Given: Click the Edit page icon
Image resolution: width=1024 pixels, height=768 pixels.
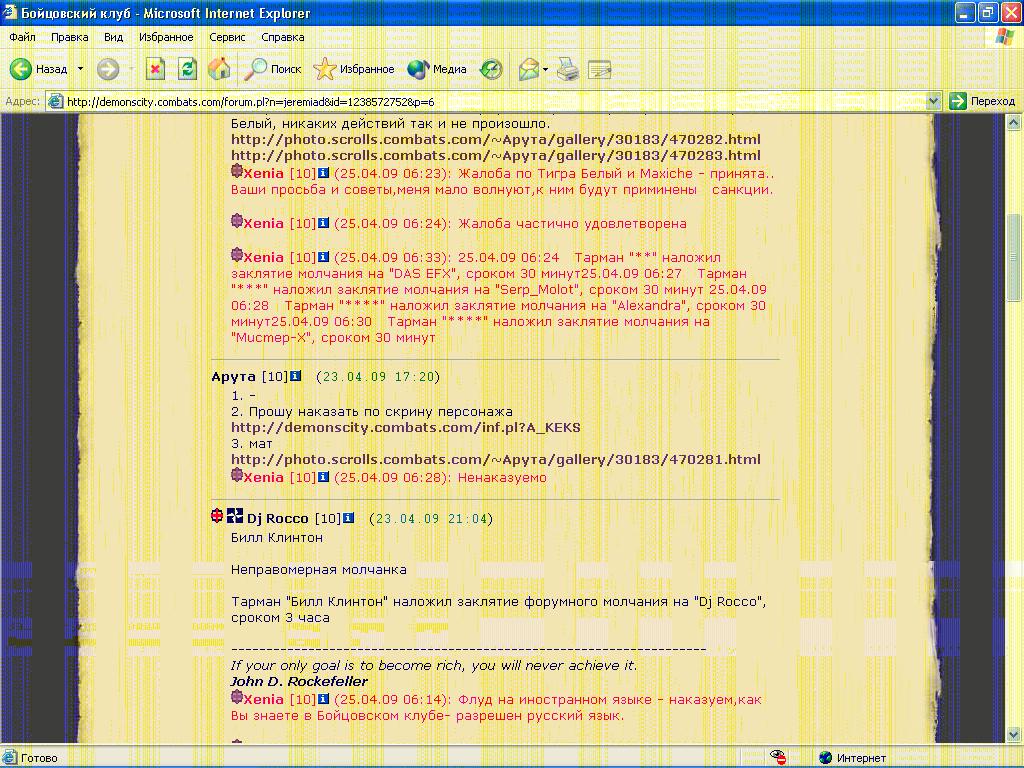Looking at the screenshot, I should point(600,69).
